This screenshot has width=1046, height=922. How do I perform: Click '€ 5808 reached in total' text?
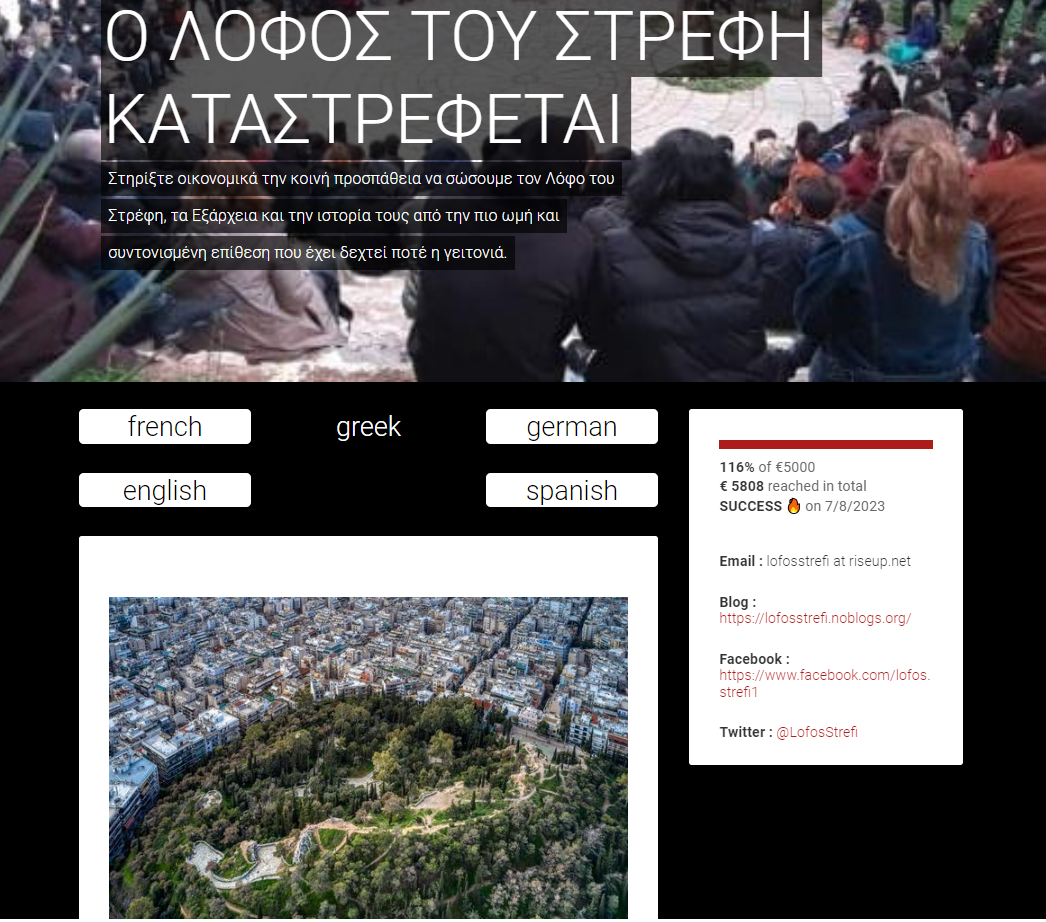(x=793, y=486)
